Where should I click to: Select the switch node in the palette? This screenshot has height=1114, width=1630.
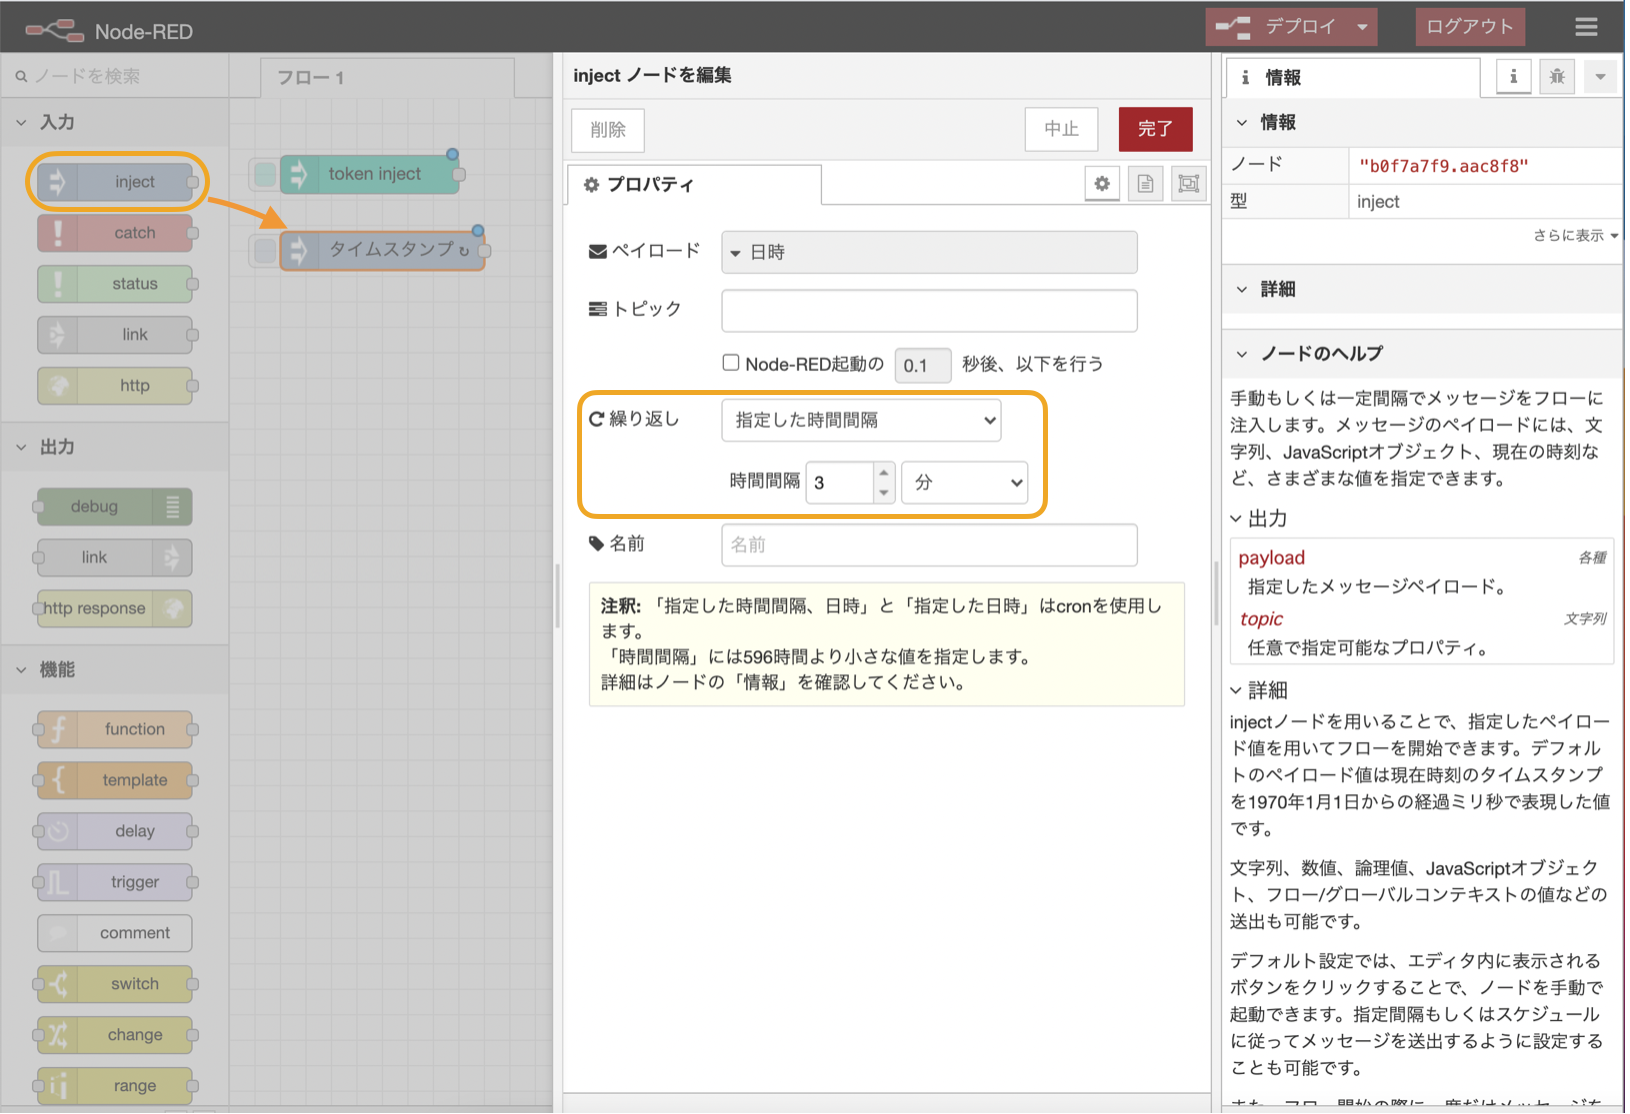(x=115, y=984)
